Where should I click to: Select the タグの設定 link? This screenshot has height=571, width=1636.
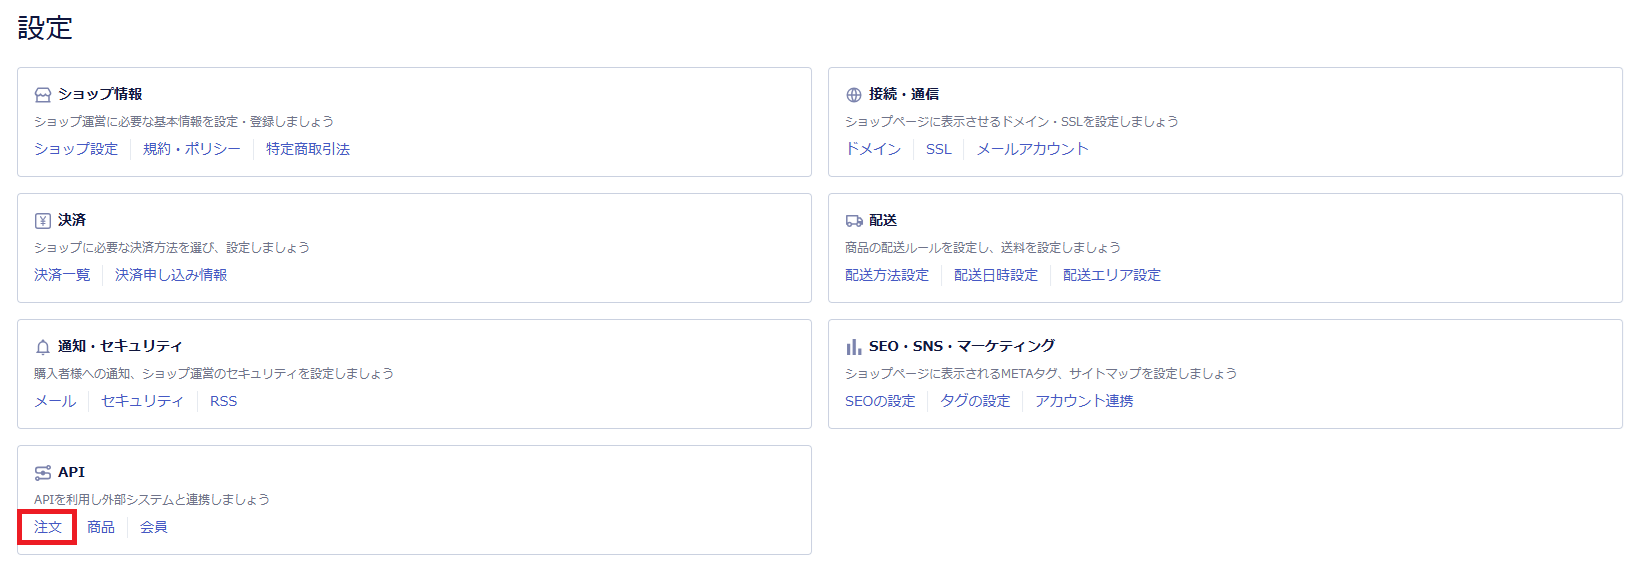point(975,401)
